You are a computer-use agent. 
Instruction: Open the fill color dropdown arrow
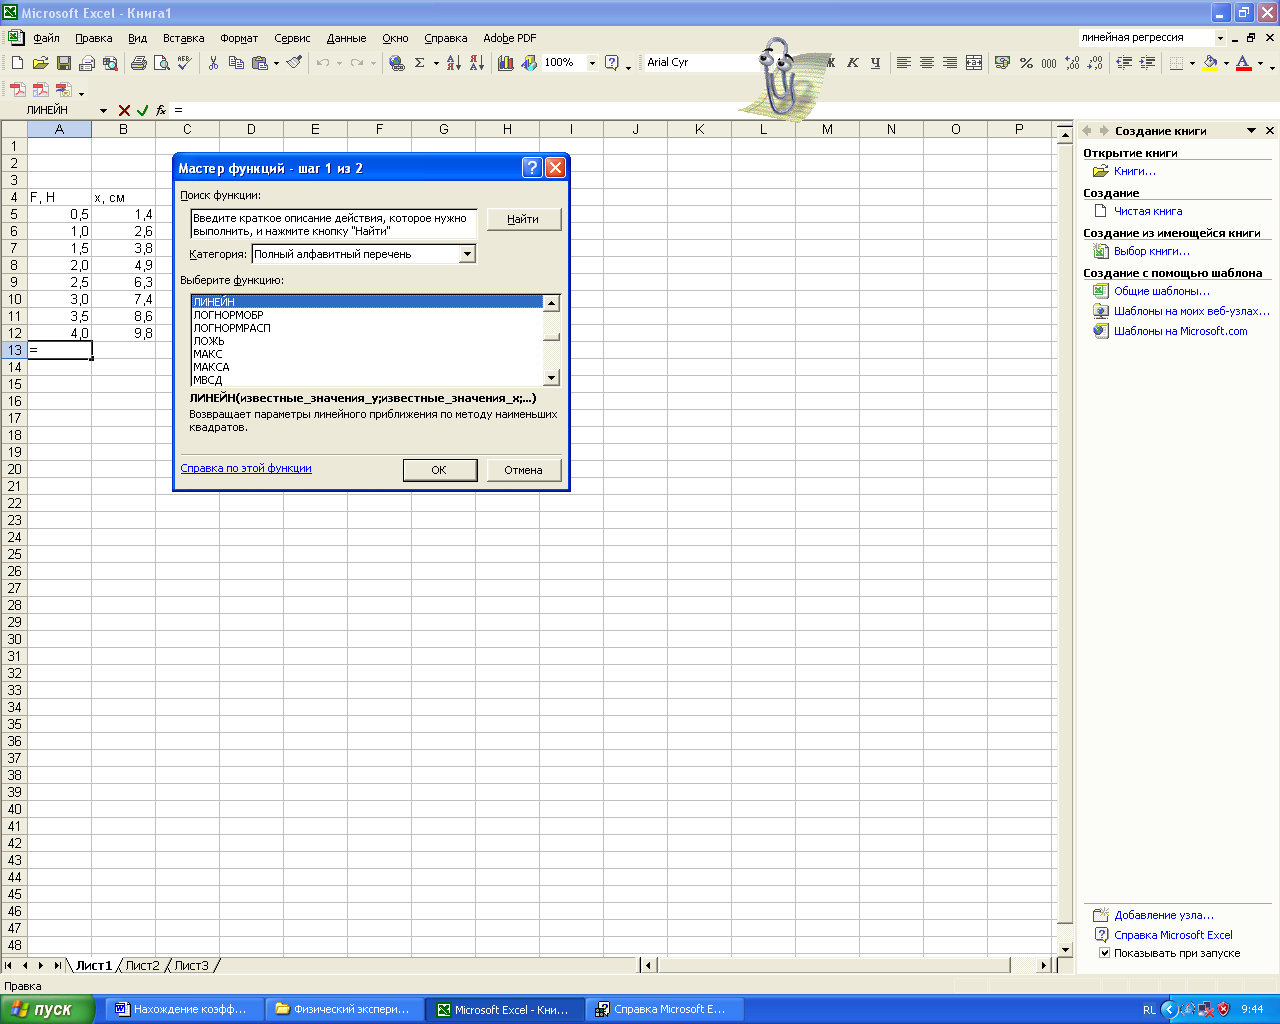pos(1226,63)
